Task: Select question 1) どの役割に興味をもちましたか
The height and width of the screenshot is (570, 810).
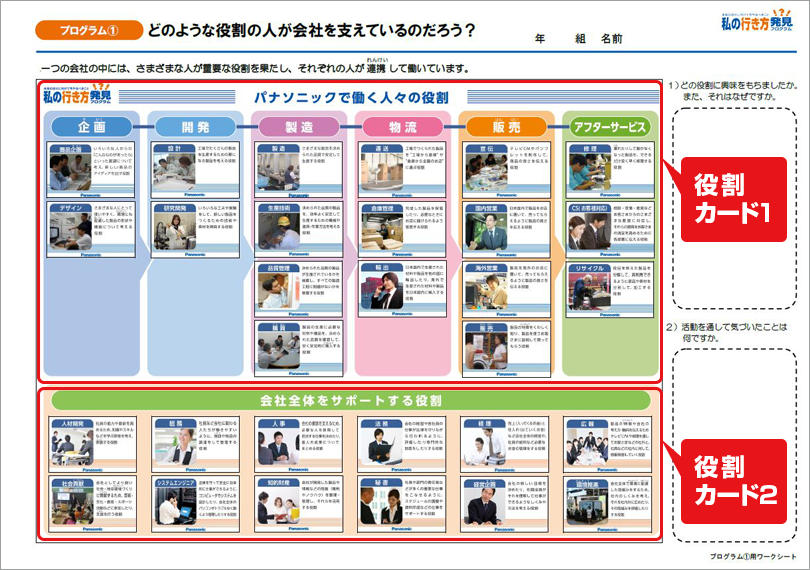Action: (x=733, y=91)
